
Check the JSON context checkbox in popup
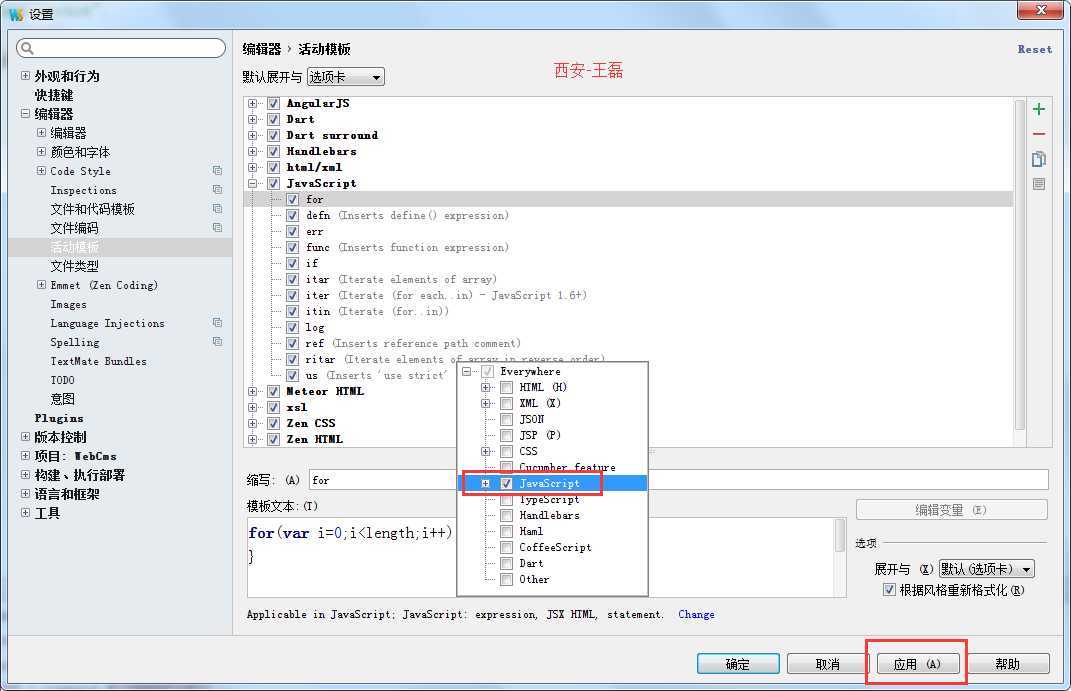click(x=506, y=419)
